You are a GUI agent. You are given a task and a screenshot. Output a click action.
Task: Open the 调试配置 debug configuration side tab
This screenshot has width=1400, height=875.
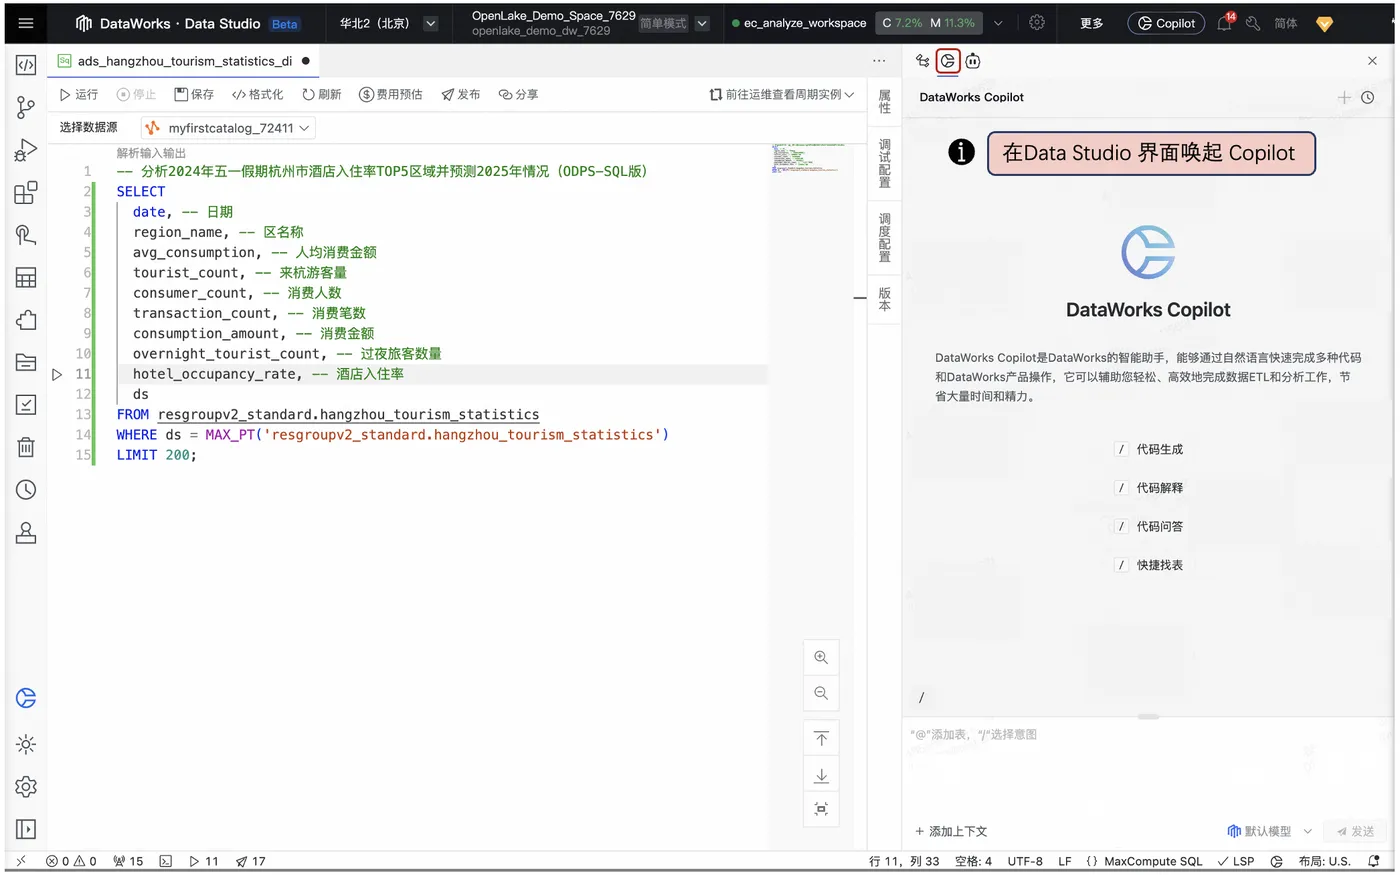pyautogui.click(x=885, y=163)
